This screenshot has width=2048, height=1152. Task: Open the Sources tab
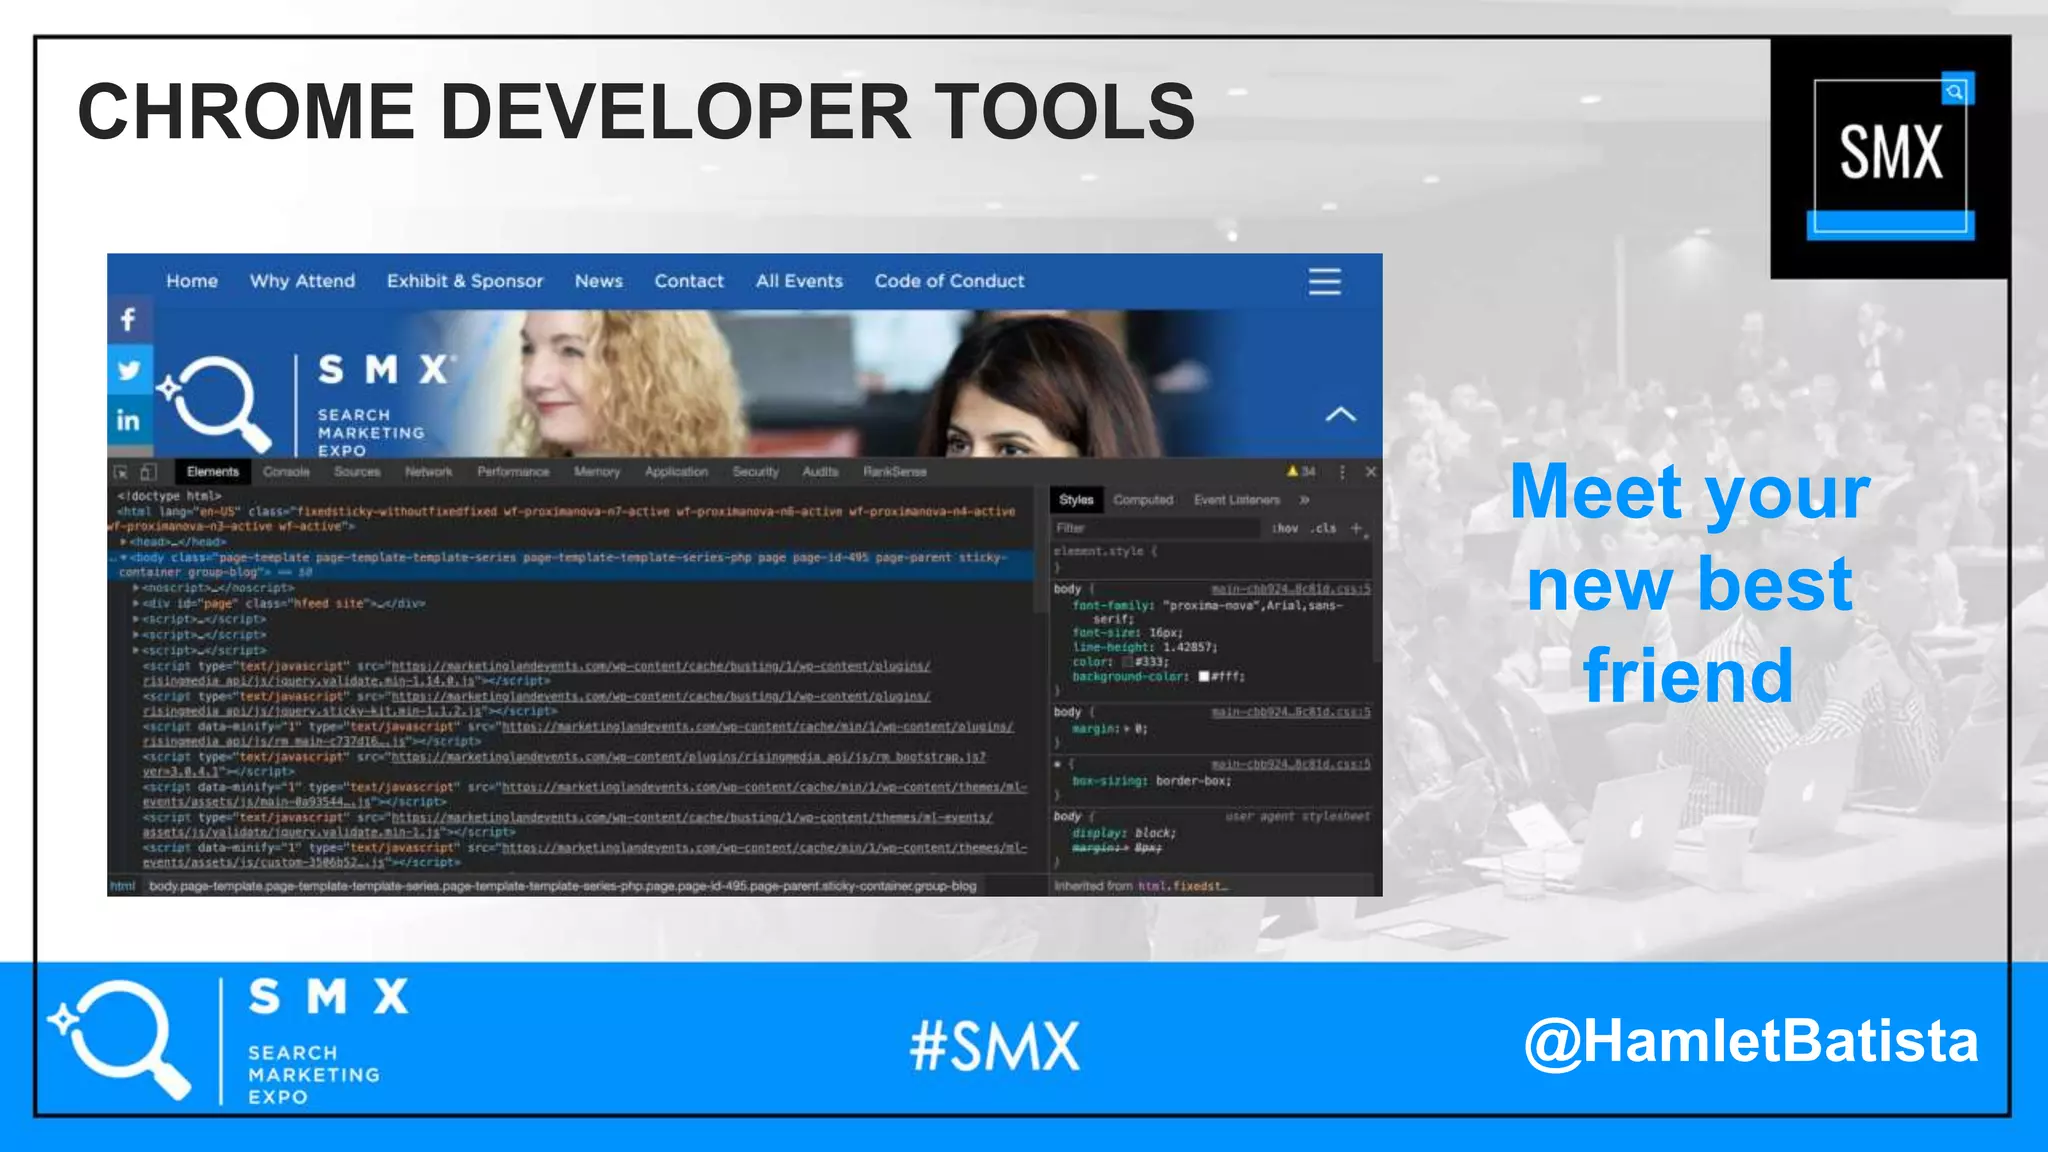[357, 472]
